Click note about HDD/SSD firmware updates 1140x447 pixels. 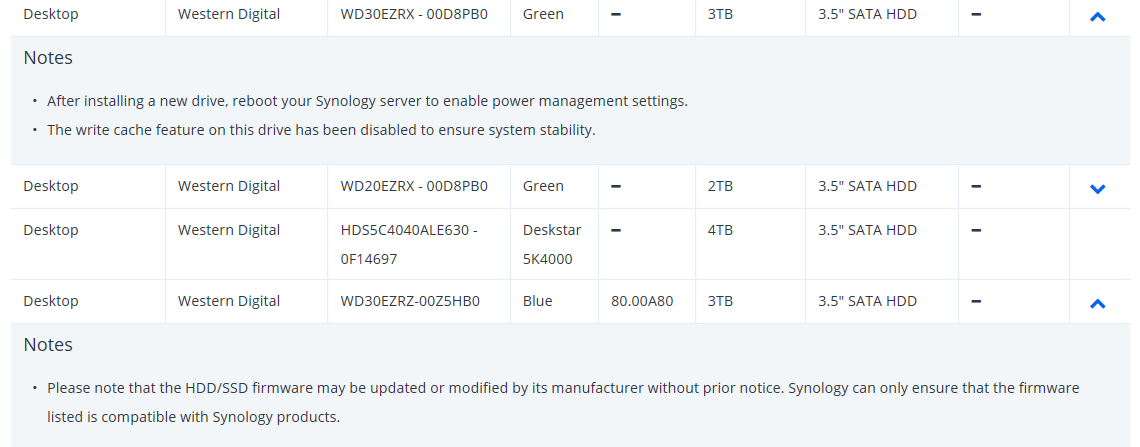tap(563, 403)
